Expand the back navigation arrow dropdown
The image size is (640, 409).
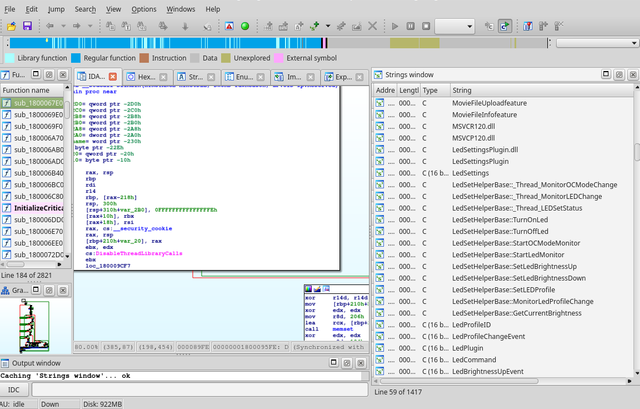pyautogui.click(x=63, y=25)
